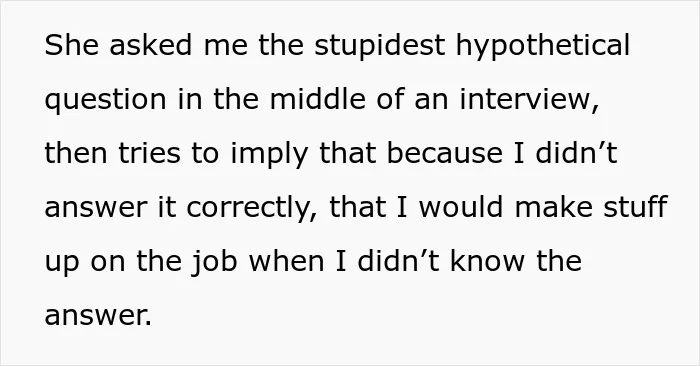The height and width of the screenshot is (366, 700).
Task: Click the word "then" starting the third line
Action: click(x=76, y=153)
